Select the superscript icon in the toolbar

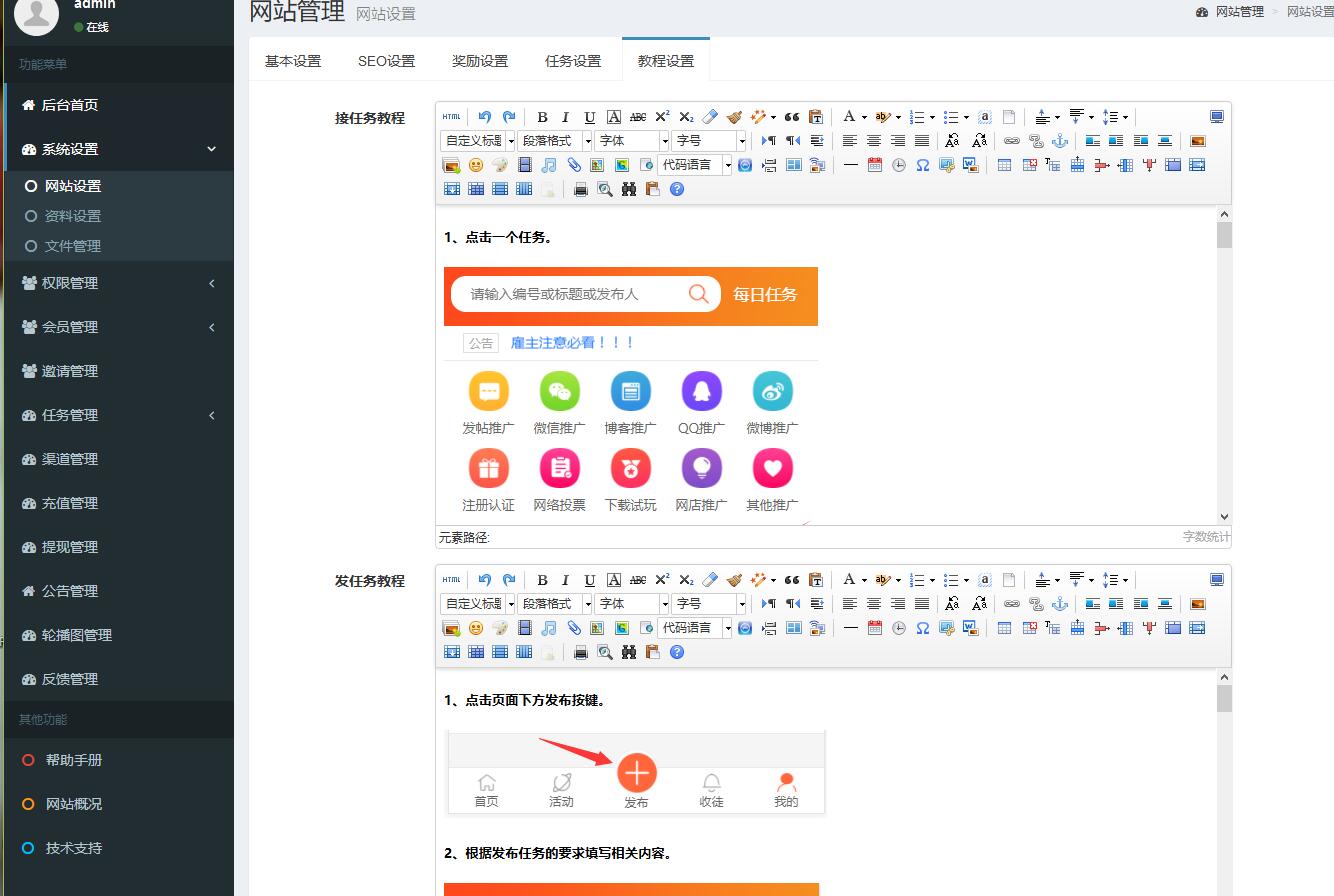pyautogui.click(x=662, y=117)
